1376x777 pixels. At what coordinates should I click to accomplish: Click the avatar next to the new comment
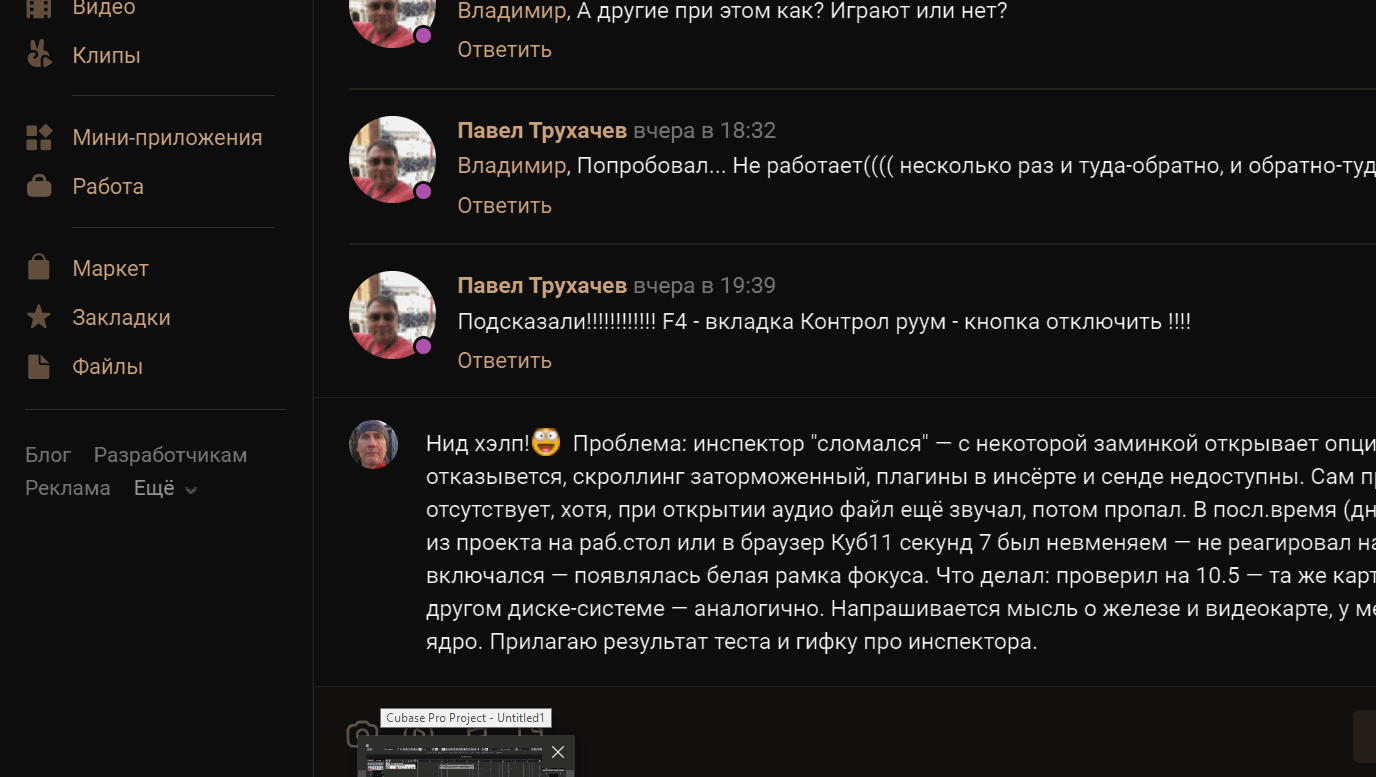coord(373,444)
